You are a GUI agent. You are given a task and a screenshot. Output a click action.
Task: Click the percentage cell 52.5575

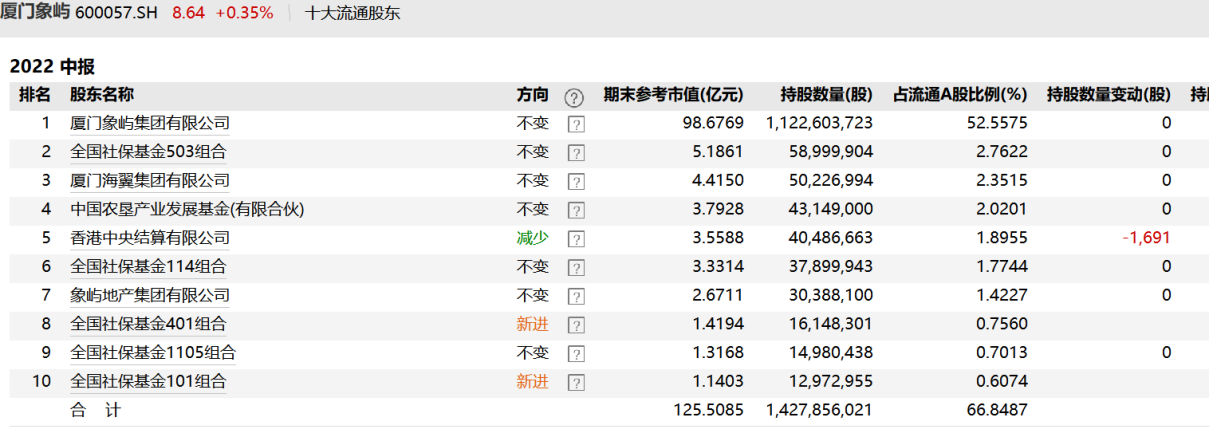click(996, 123)
